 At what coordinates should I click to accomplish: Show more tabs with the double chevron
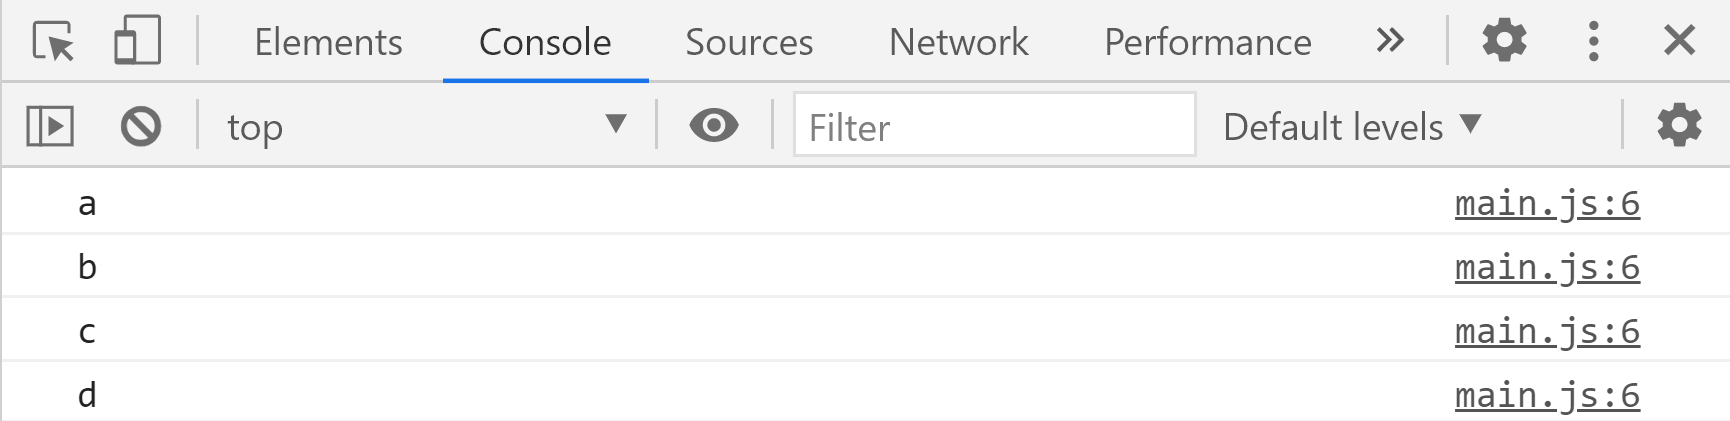[1390, 41]
